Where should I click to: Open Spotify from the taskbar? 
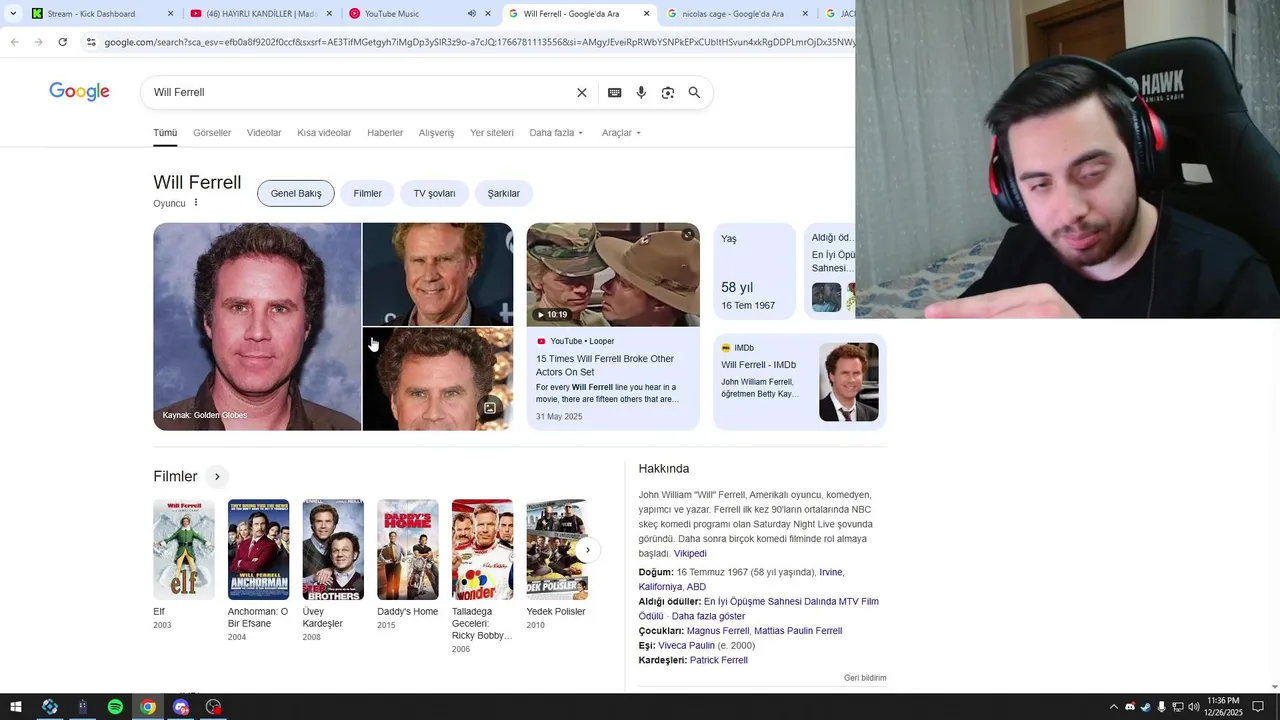pyautogui.click(x=115, y=707)
